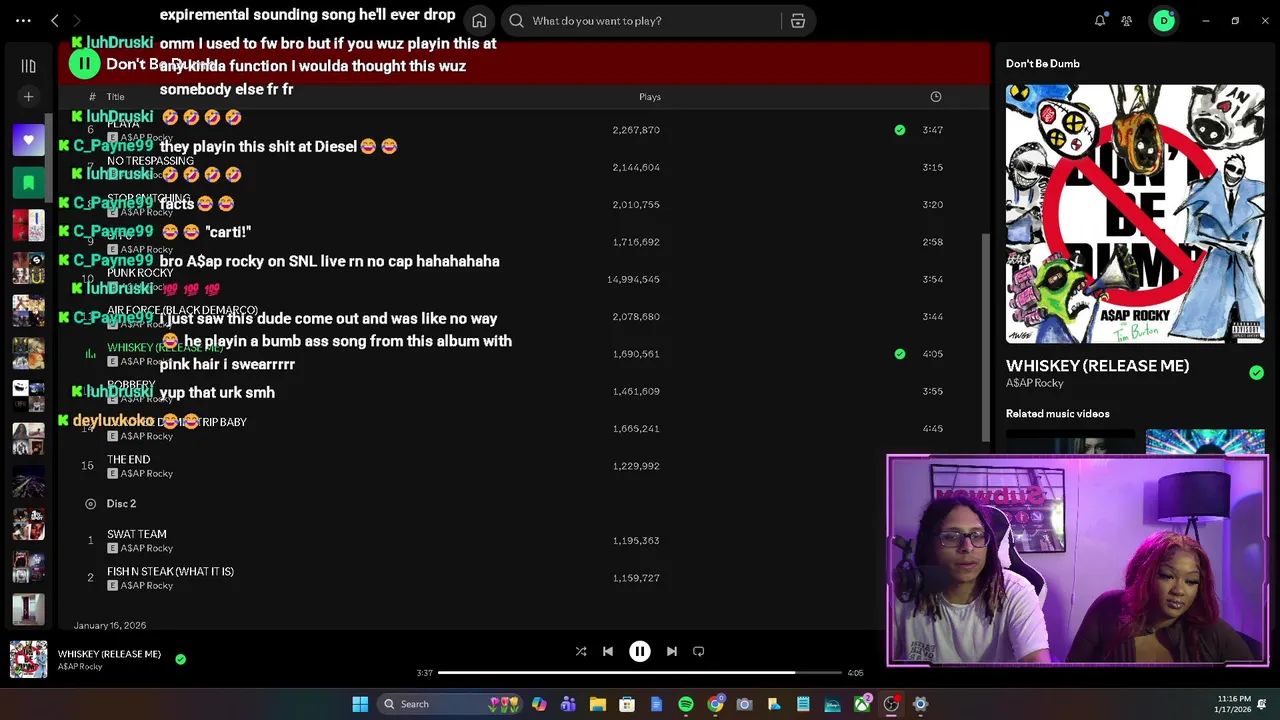This screenshot has height=720, width=1280.
Task: Open A$AP Rocky link in right panel
Action: [x=1034, y=383]
